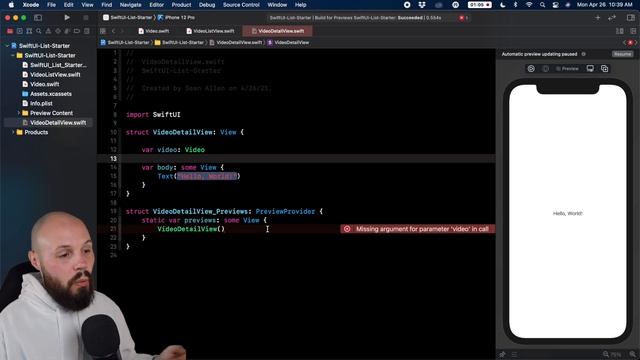Open Spotlight search in the menu bar
640x360 pixels.
coord(542,5)
